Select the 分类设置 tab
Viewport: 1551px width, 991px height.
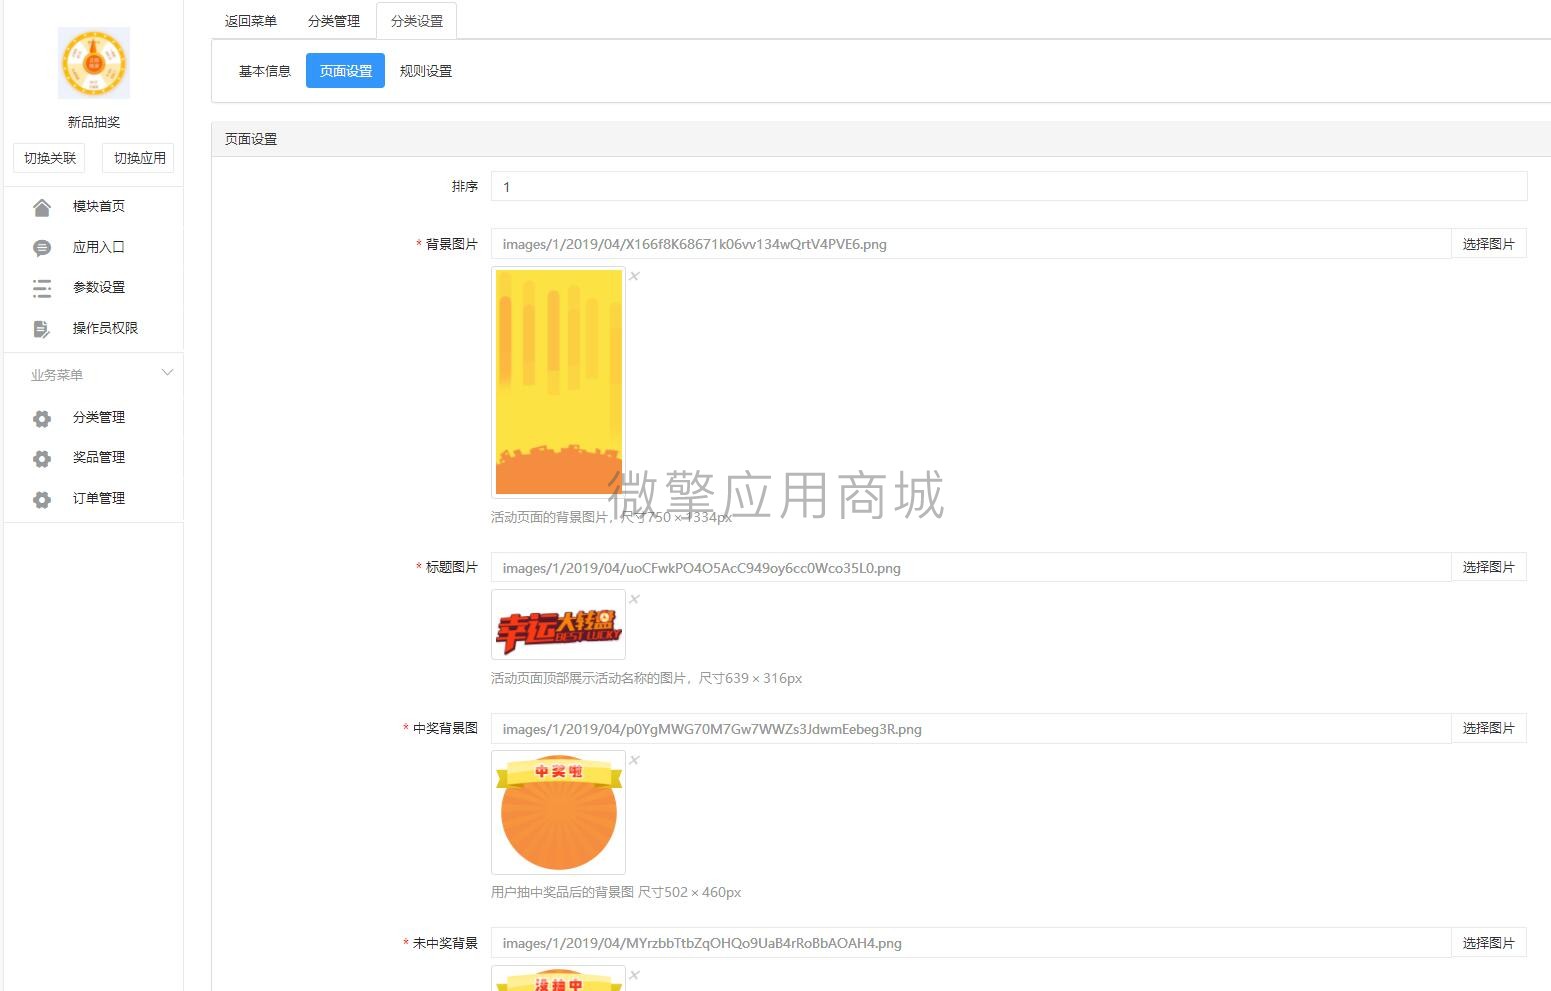[417, 21]
